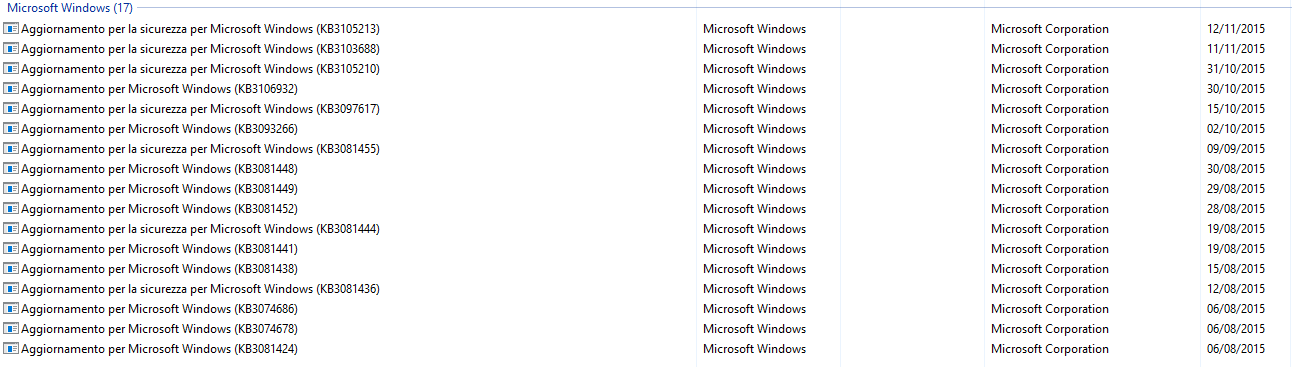Click 'Microsoft Corporation' in the KB3081452 row
The image size is (1292, 367).
[1050, 209]
